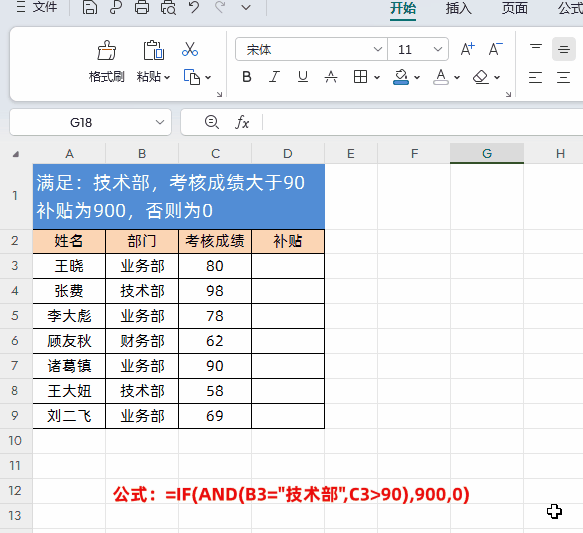This screenshot has height=533, width=583.
Task: Open font group dialog launcher
Action: pyautogui.click(x=508, y=94)
